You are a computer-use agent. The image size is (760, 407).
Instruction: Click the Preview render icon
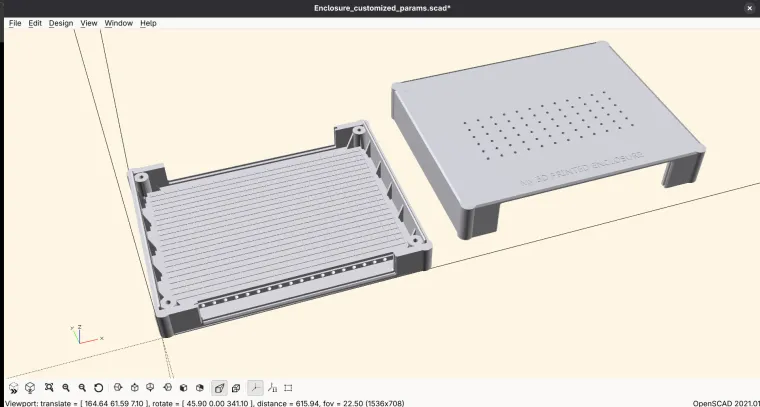click(x=14, y=388)
